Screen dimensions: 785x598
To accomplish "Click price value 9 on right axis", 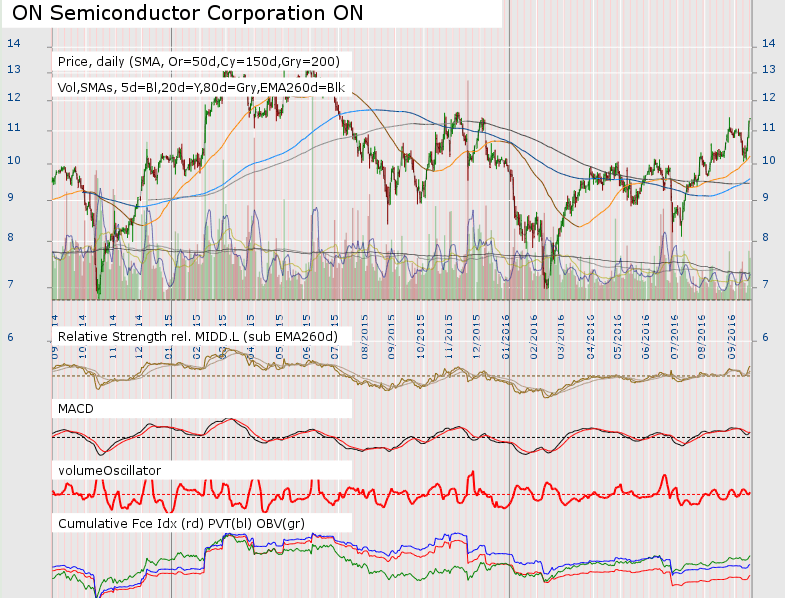I will tap(765, 197).
